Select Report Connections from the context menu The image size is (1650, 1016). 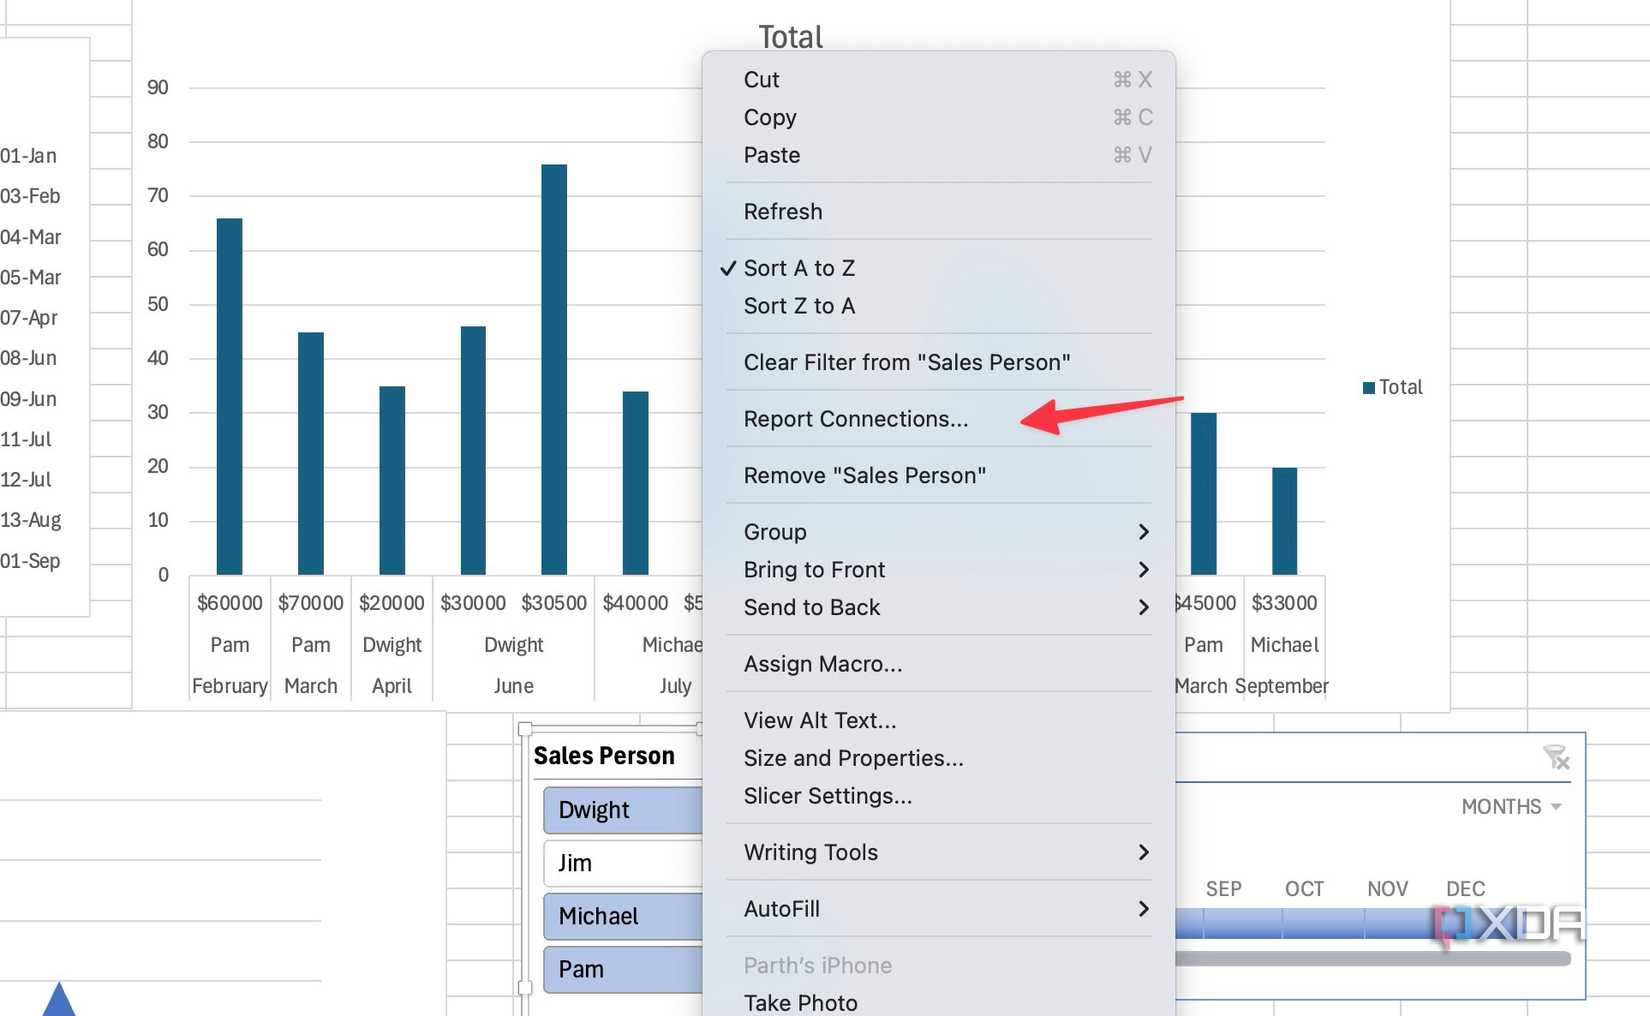click(x=856, y=419)
